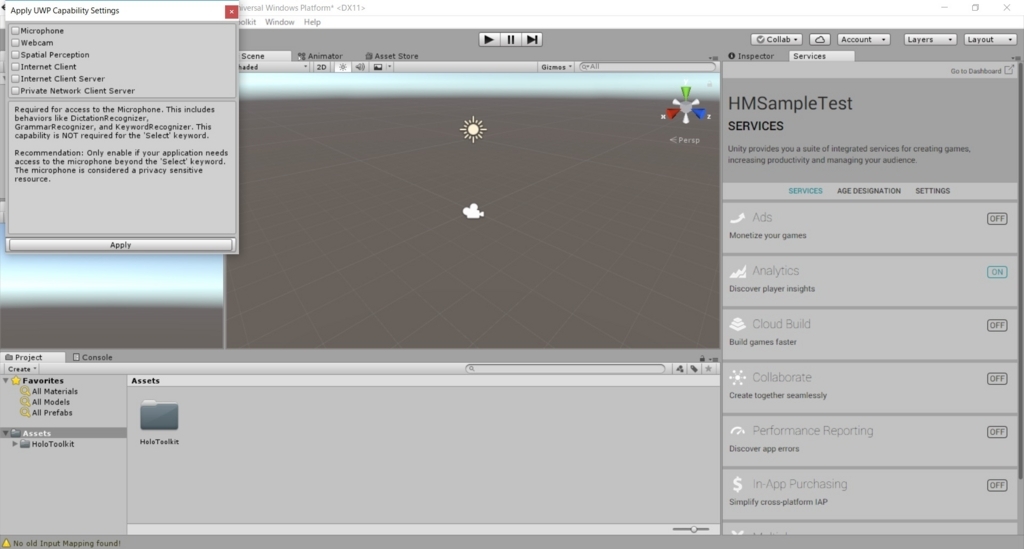The image size is (1024, 549).
Task: Open Go to Dashboard external link icon
Action: (1009, 70)
